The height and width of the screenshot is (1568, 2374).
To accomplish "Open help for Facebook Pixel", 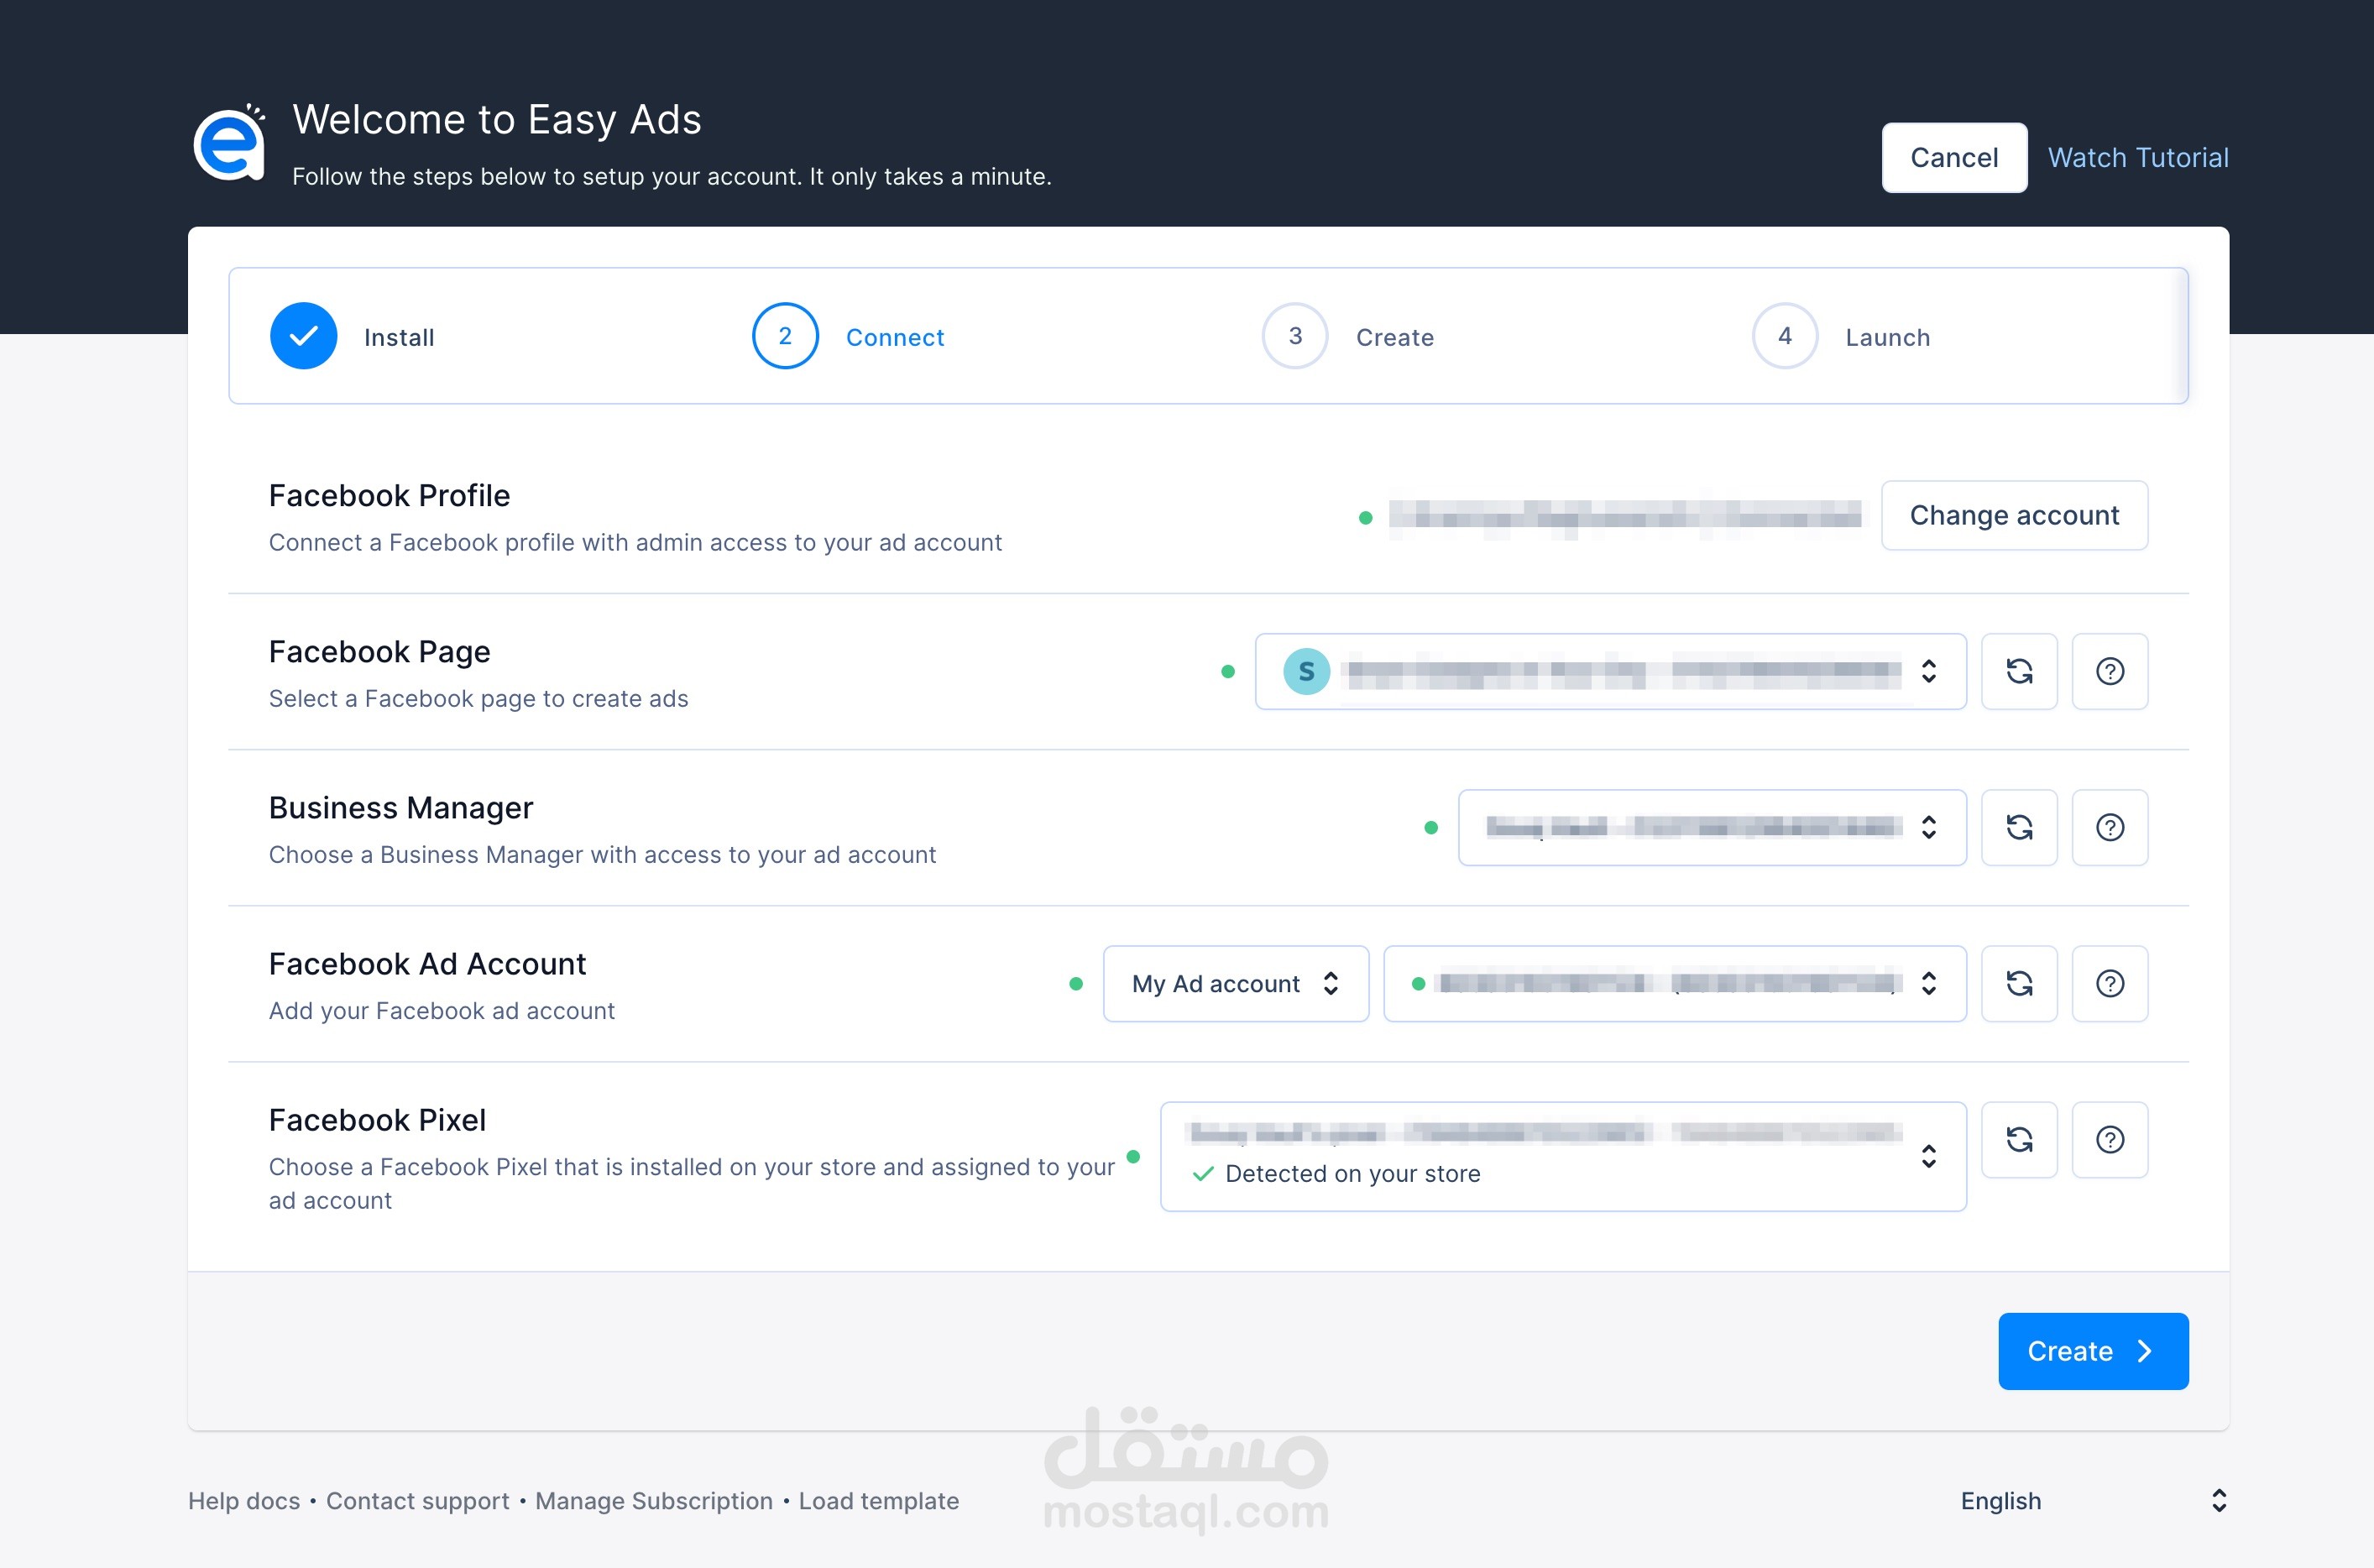I will tap(2109, 1139).
